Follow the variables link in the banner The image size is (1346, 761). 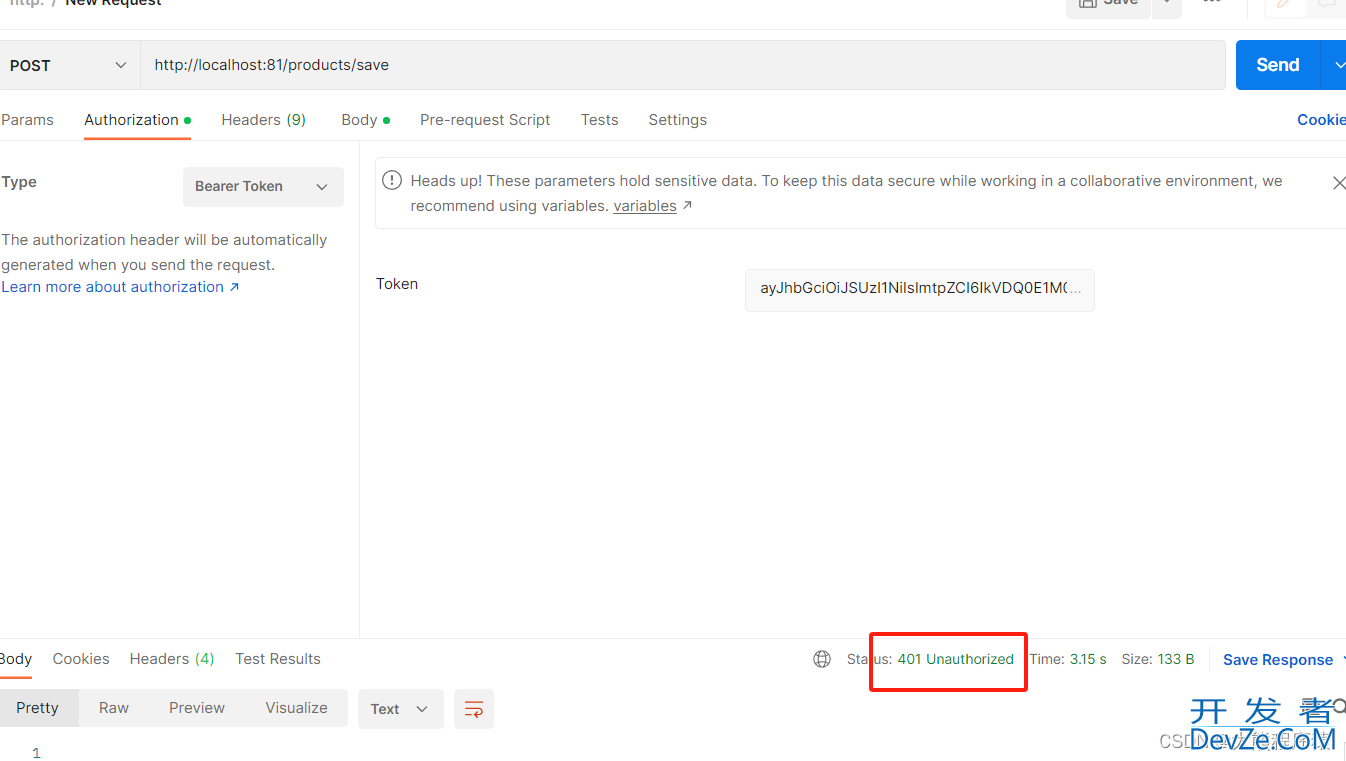tap(645, 206)
